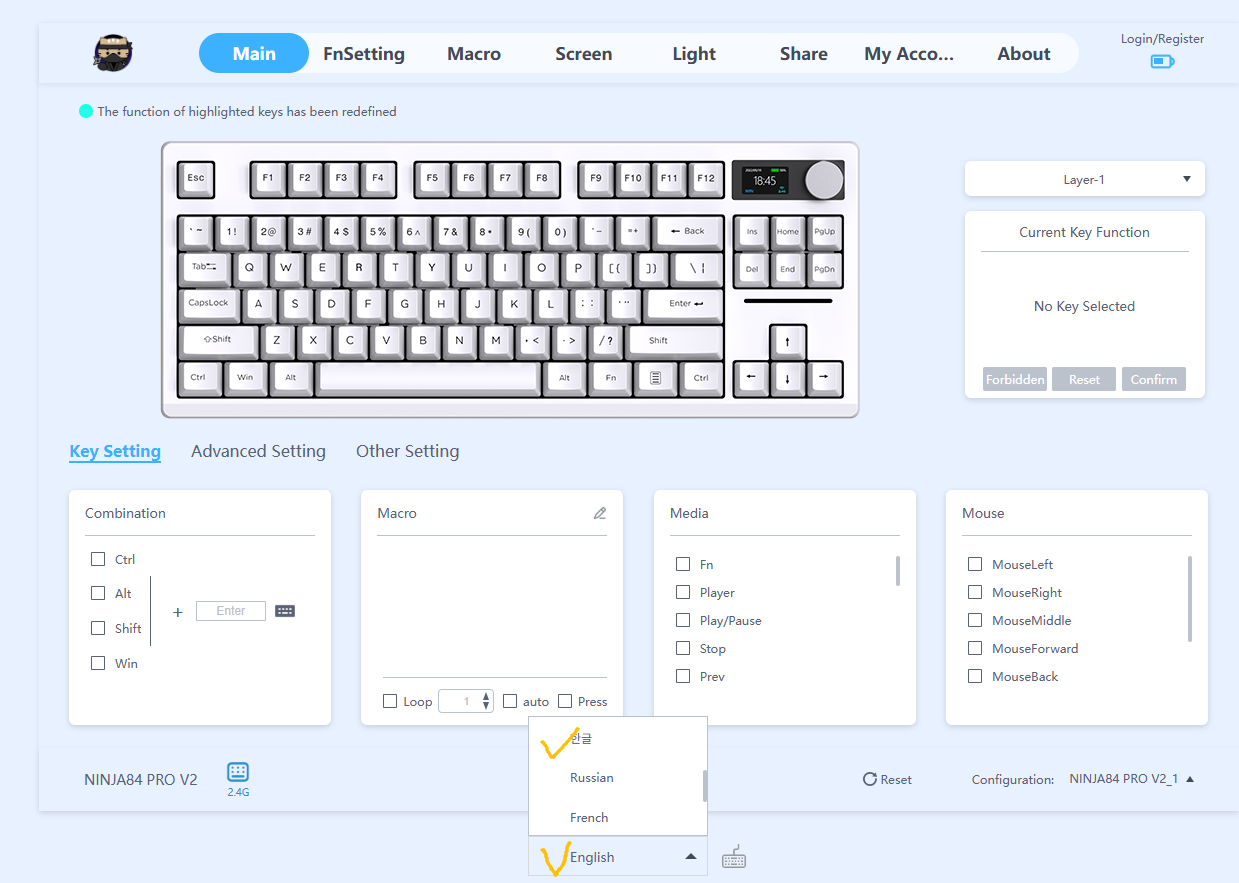Select the menu key next to Fn

pos(656,379)
